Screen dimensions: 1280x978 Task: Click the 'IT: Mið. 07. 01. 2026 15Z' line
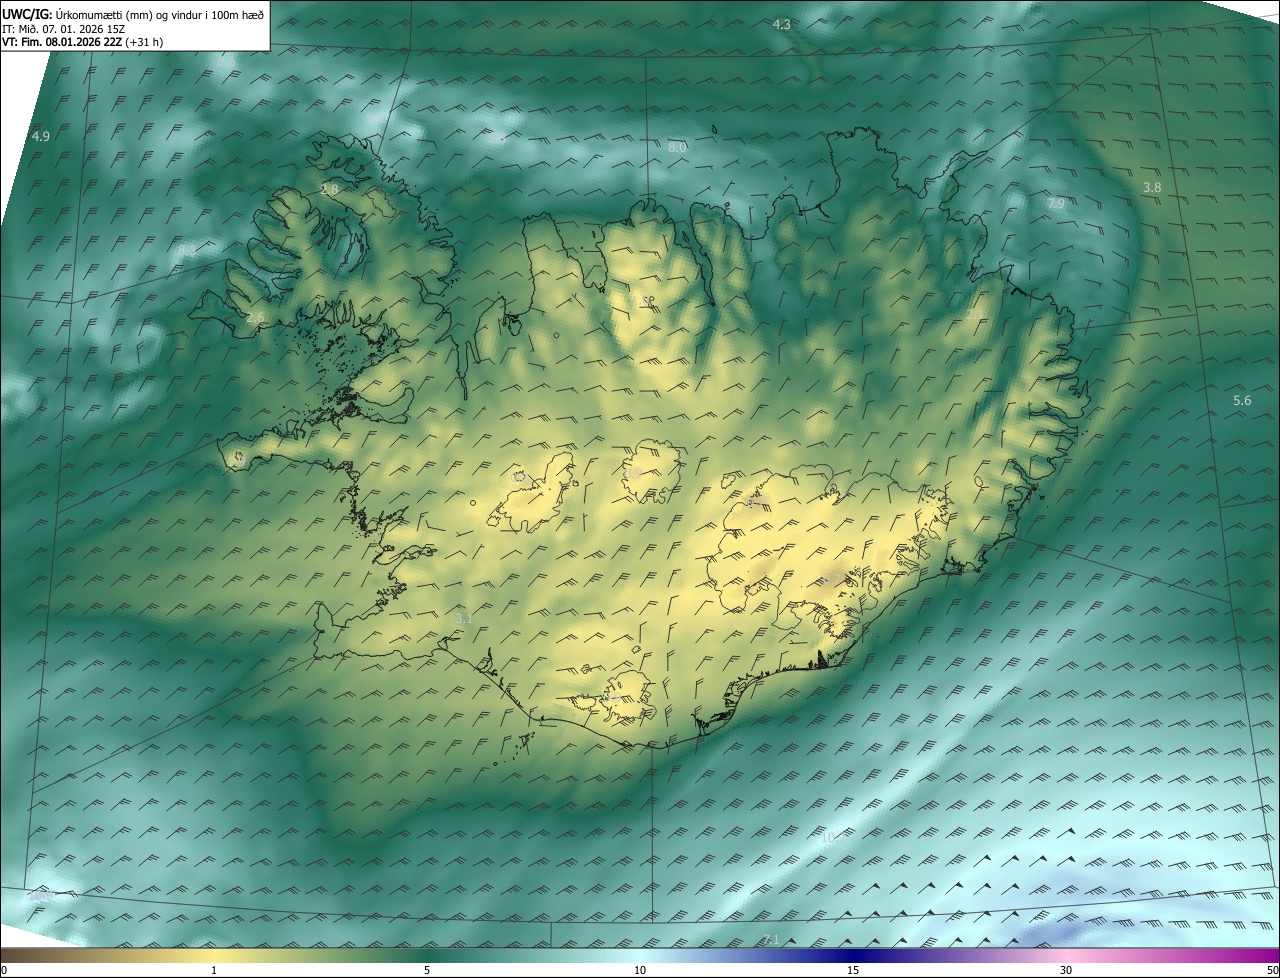tap(63, 28)
